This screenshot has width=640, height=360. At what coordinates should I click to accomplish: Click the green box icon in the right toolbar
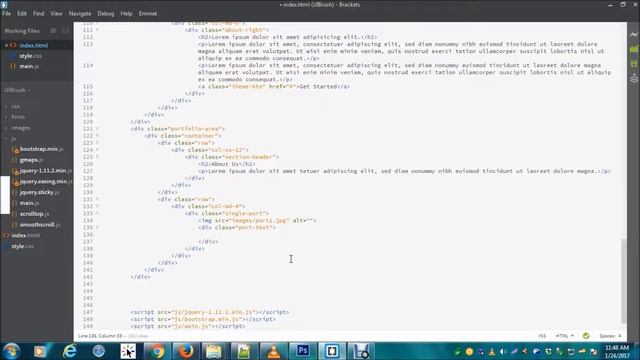633,64
